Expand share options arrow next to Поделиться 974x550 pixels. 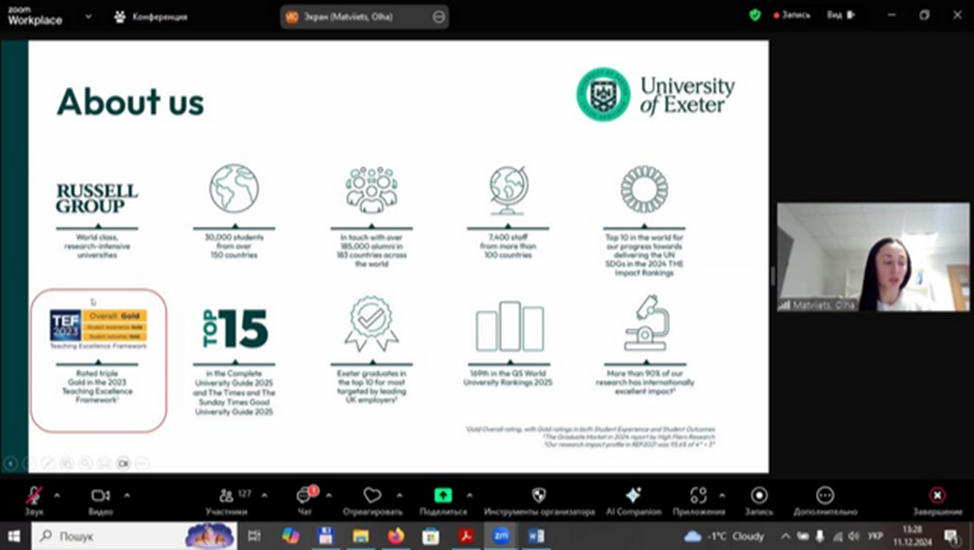[x=470, y=495]
